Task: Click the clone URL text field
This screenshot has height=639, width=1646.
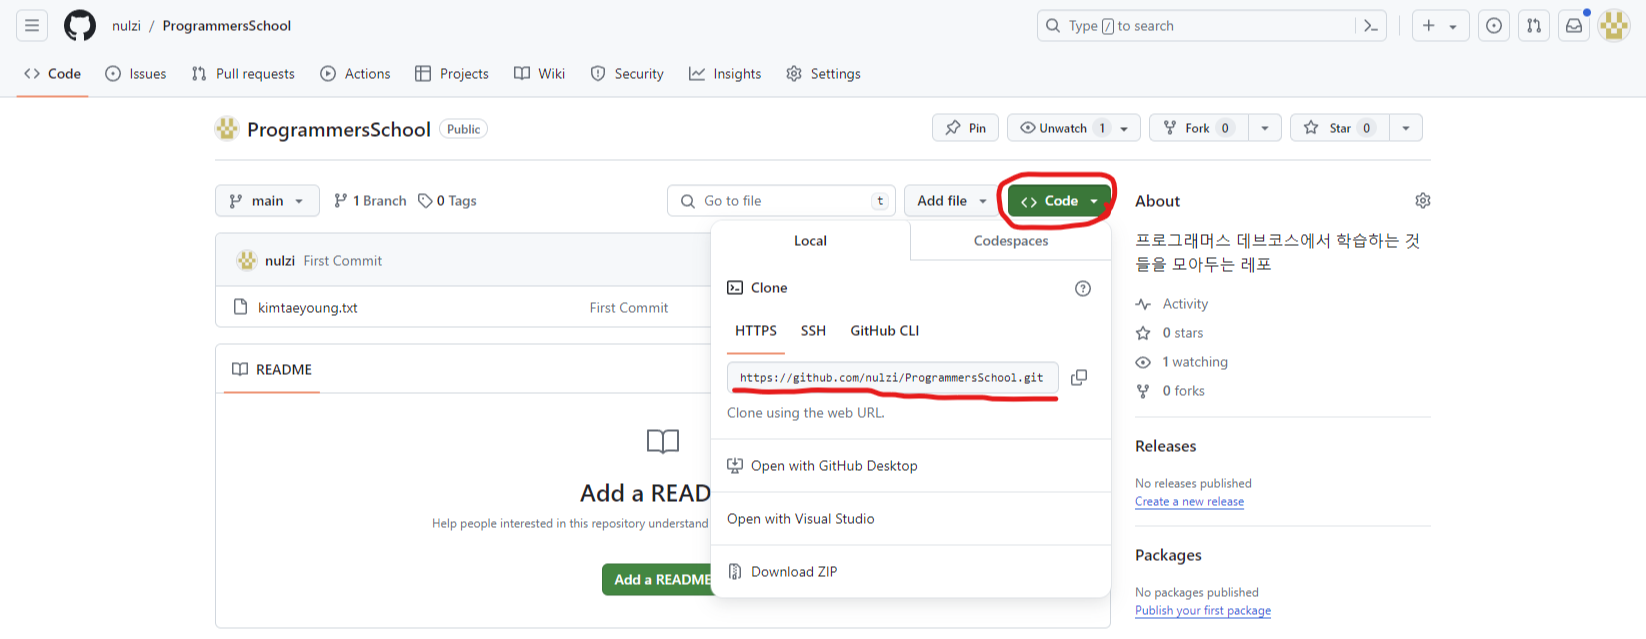Action: [x=892, y=378]
